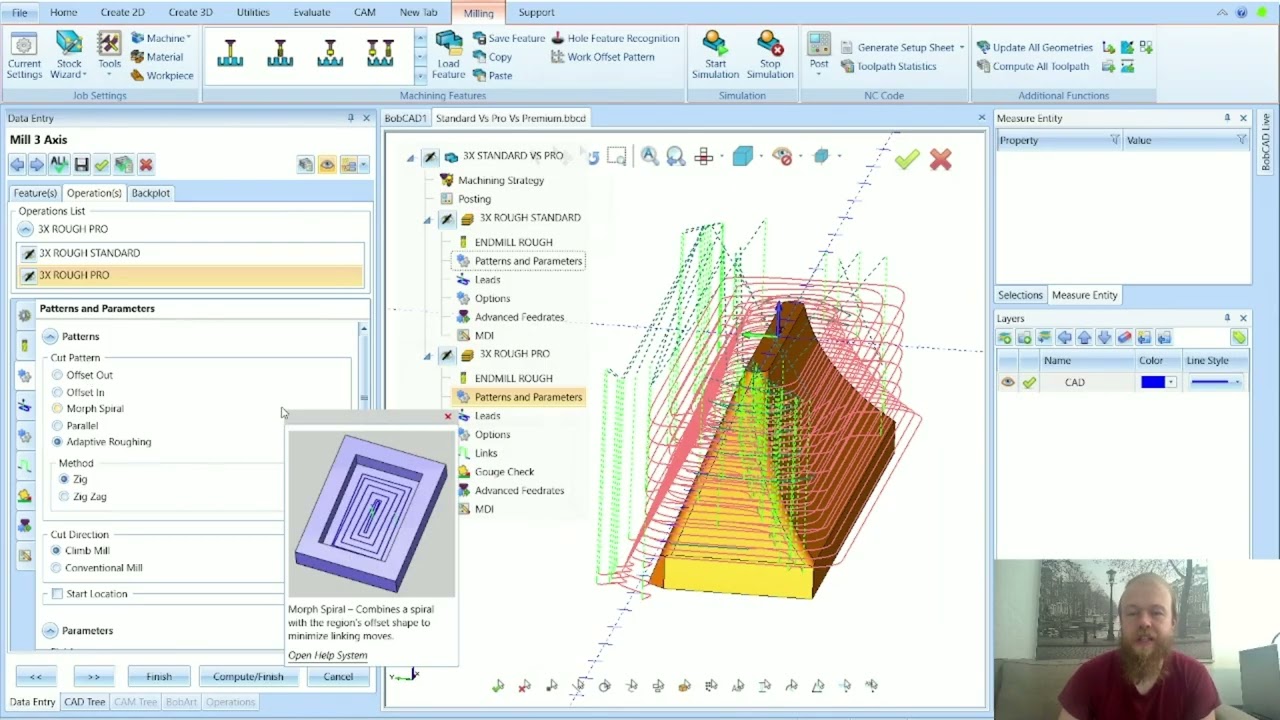Select 3X ROUGH STANDARD in Operations List
This screenshot has width=1280, height=720.
(191, 253)
